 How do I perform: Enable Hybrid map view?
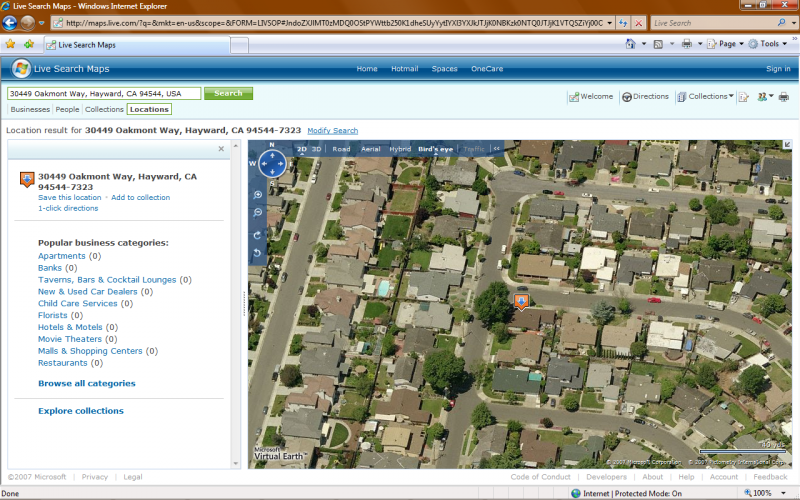click(x=399, y=149)
